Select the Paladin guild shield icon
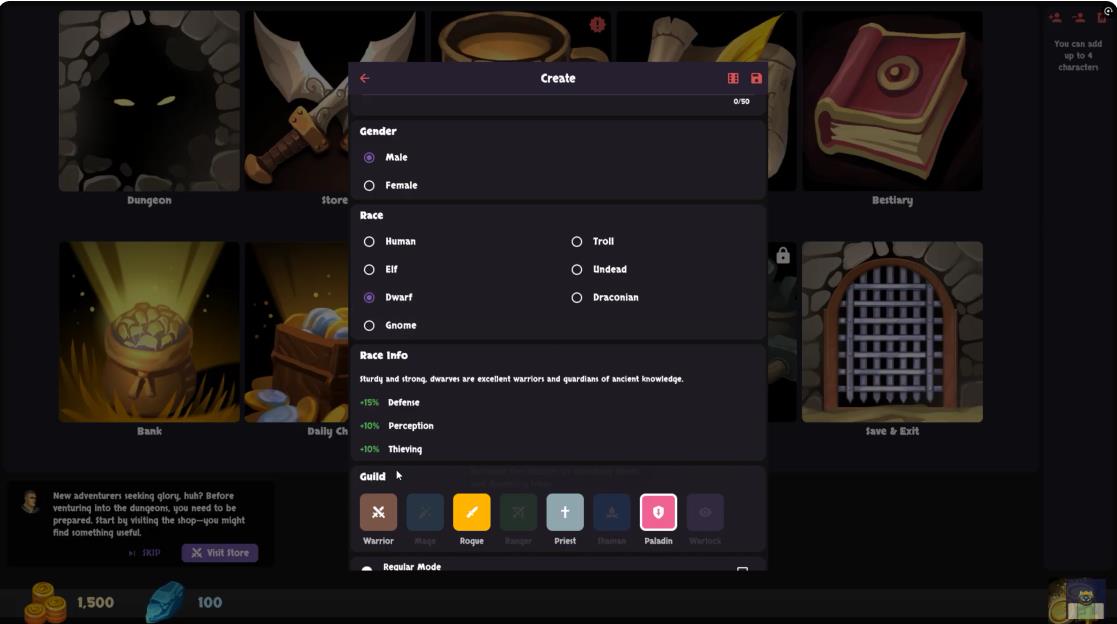The width and height of the screenshot is (1117, 624). (x=658, y=512)
